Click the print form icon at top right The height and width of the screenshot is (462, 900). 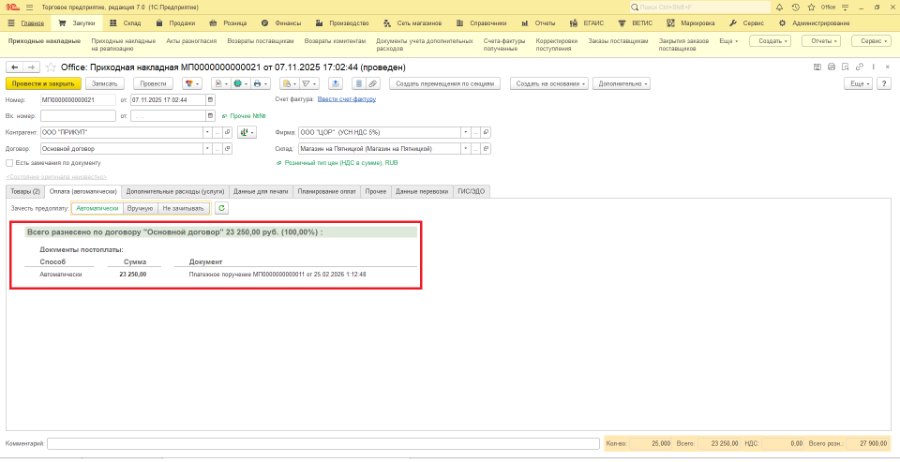coord(831,67)
